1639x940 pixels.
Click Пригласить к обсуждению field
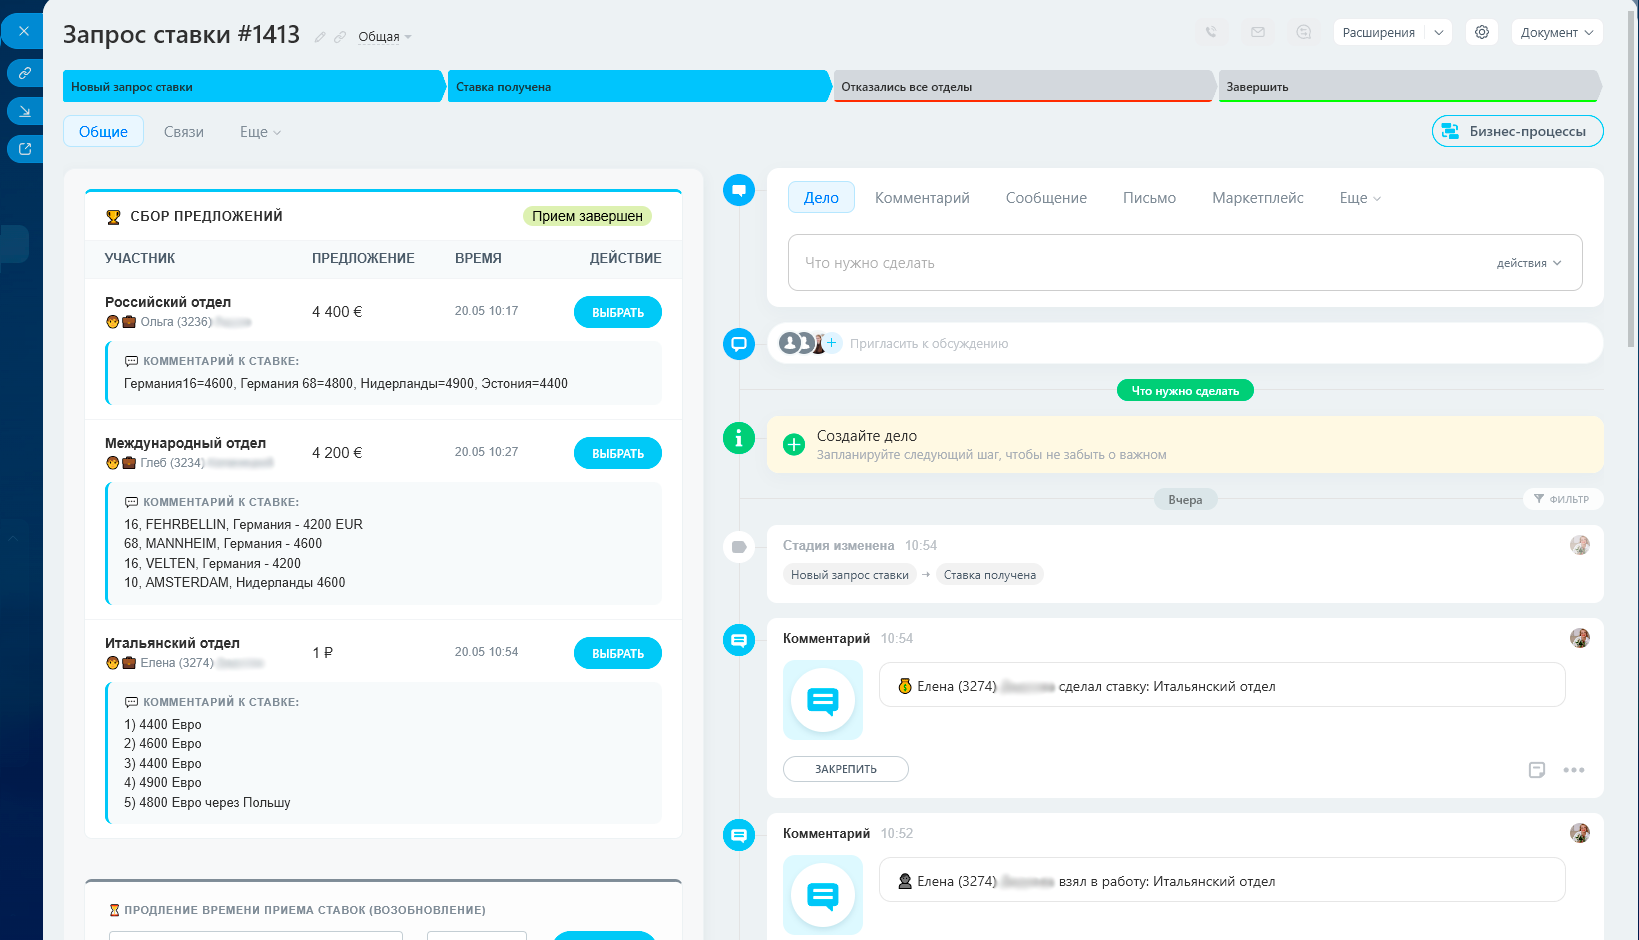(929, 343)
